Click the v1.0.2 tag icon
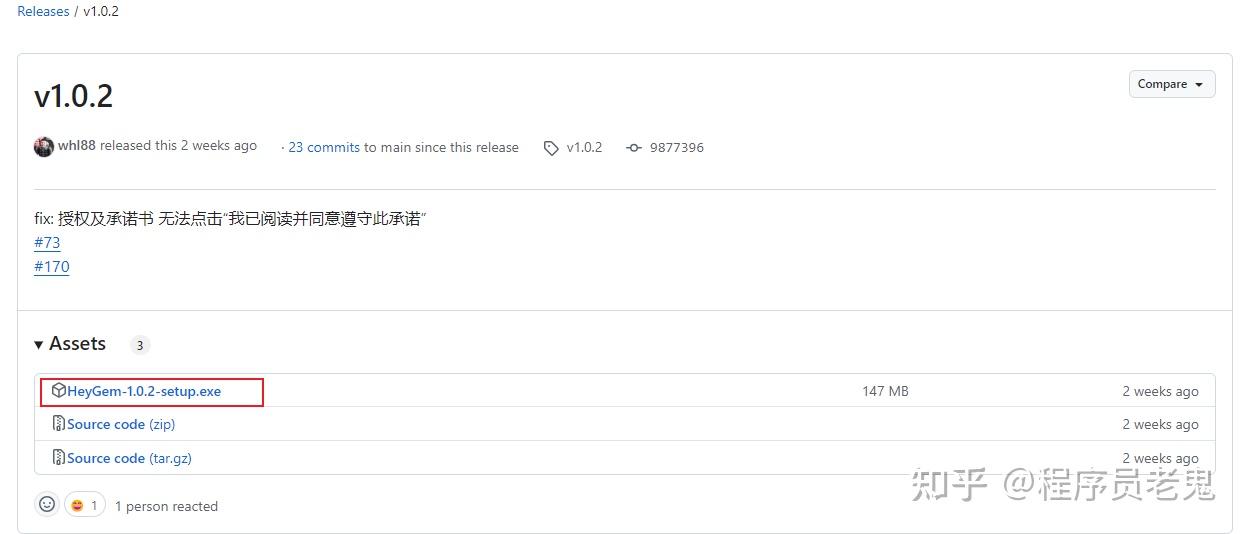This screenshot has width=1247, height=534. (x=551, y=148)
